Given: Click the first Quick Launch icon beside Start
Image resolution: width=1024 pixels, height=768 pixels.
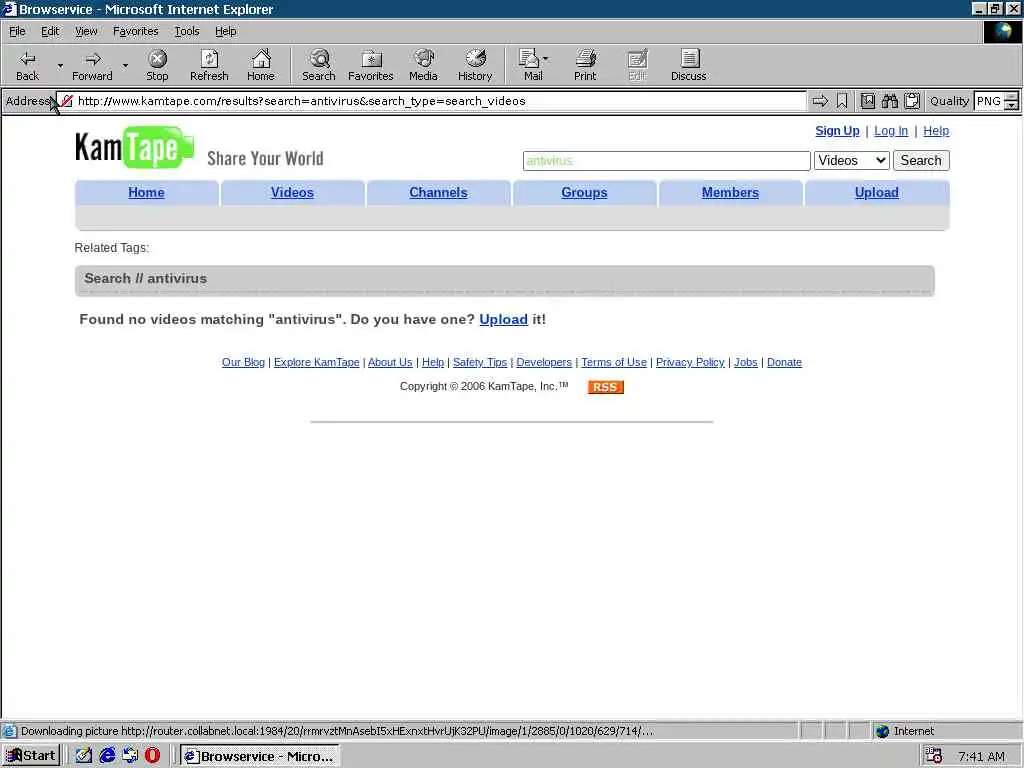Looking at the screenshot, I should [x=84, y=756].
